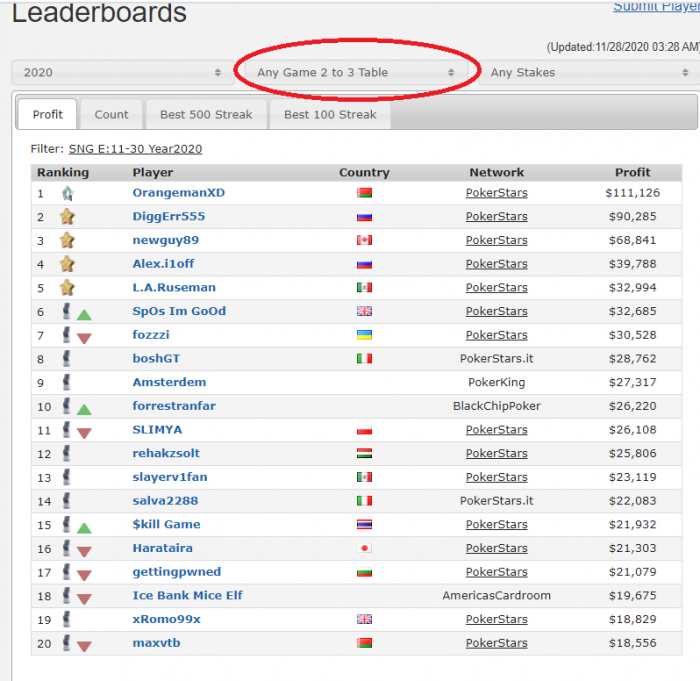Click the Ukraine flag in fozzzi row
Viewport: 700px width, 681px height.
(364, 335)
